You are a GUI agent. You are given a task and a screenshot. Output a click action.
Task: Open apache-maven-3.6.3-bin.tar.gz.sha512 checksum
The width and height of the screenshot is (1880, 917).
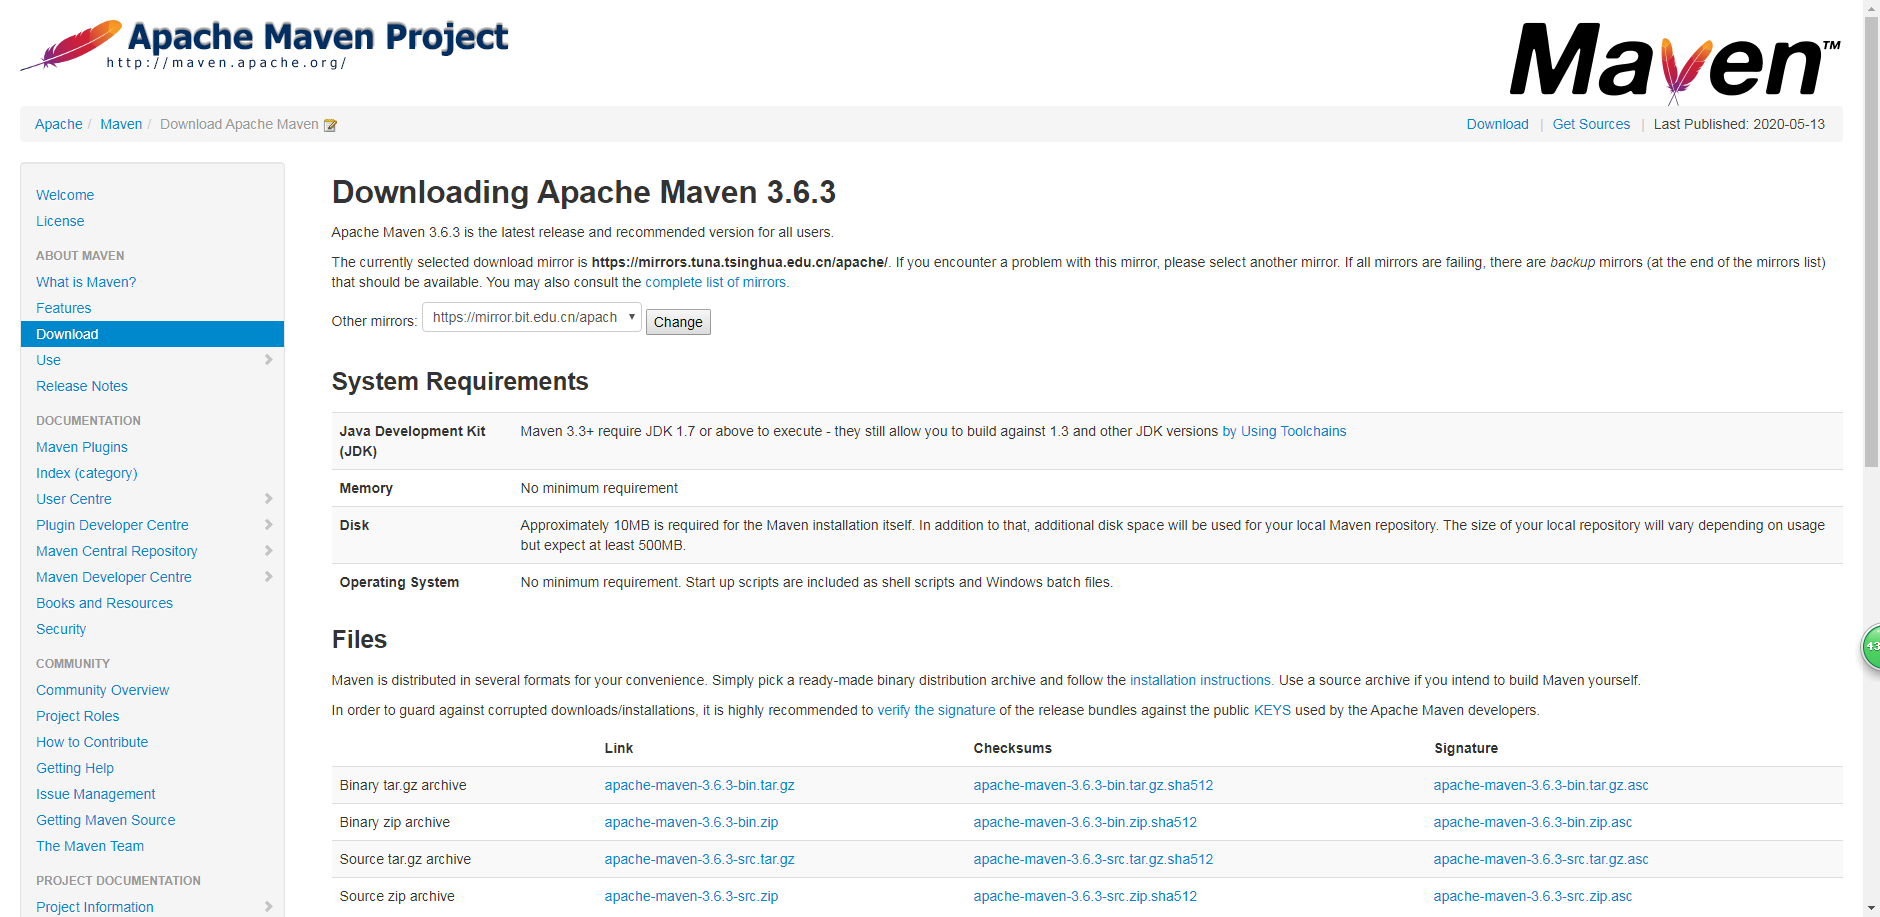point(1093,785)
